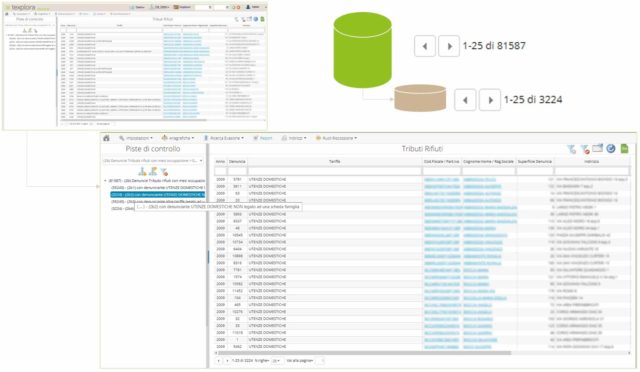The image size is (640, 372).
Task: Open the Ricerca Evasione menu
Action: tap(224, 138)
